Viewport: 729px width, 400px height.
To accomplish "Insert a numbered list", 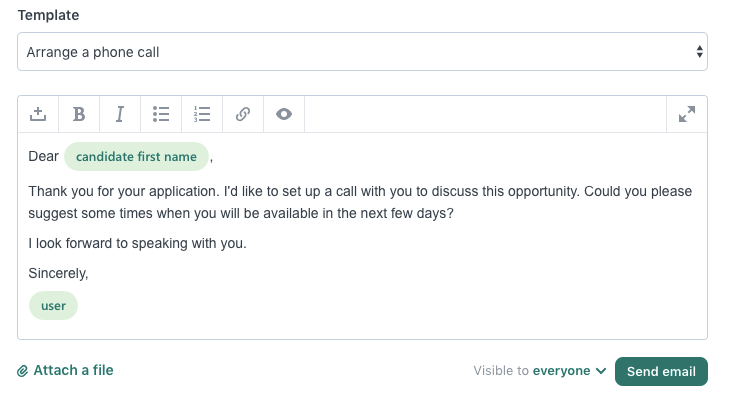I will (202, 114).
